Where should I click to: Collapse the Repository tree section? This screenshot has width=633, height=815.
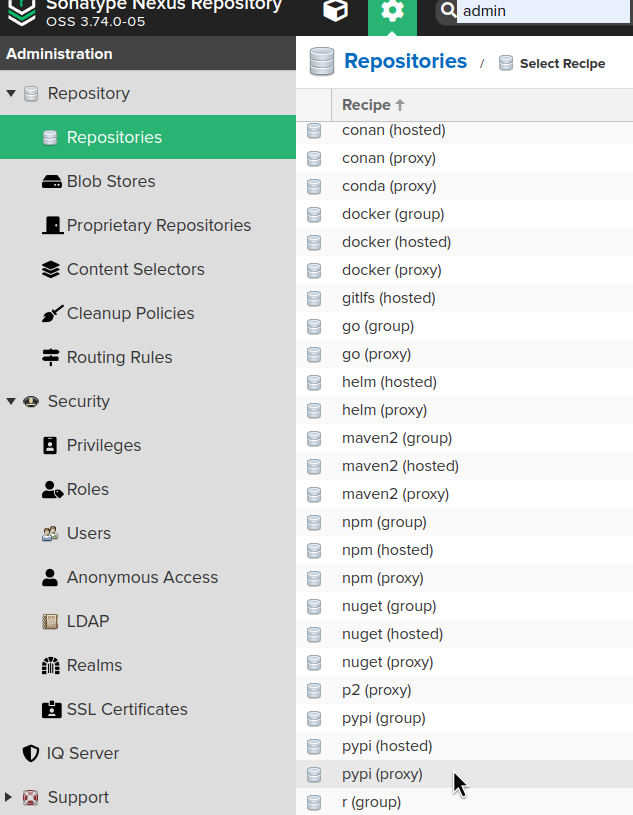tap(11, 94)
